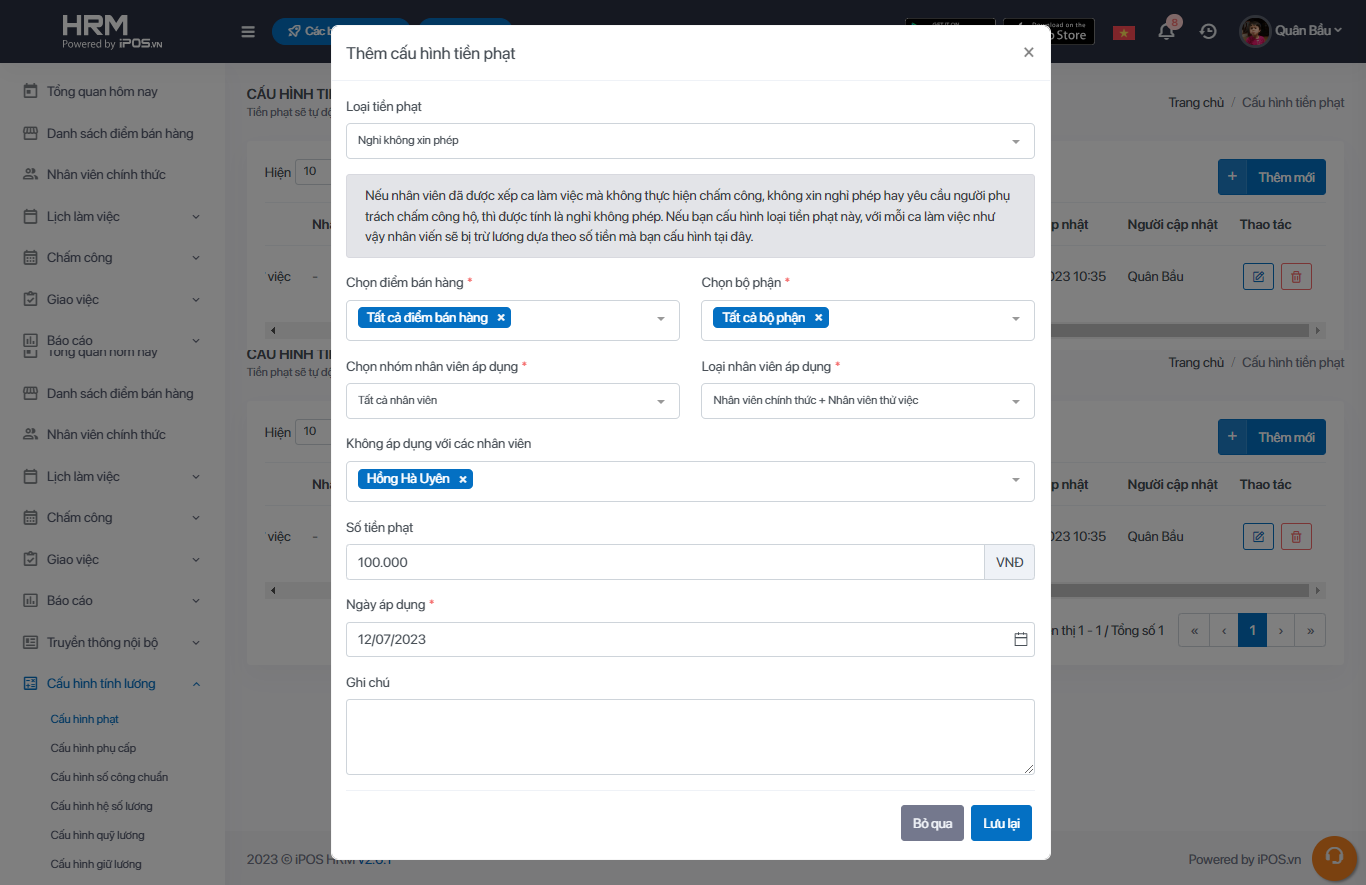Image resolution: width=1366 pixels, height=885 pixels.
Task: Close the Thêm cấu hình tiền phạt dialog
Action: click(1028, 53)
